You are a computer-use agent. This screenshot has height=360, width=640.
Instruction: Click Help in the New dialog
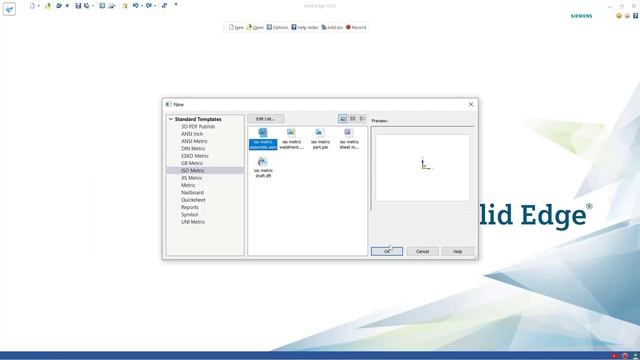(458, 251)
